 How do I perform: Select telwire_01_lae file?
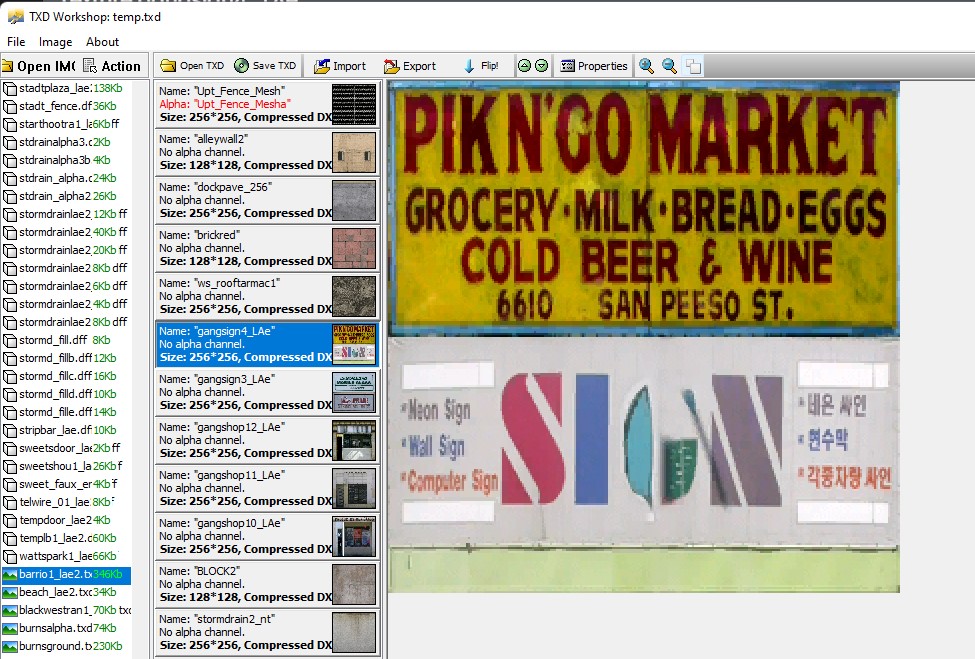click(66, 503)
